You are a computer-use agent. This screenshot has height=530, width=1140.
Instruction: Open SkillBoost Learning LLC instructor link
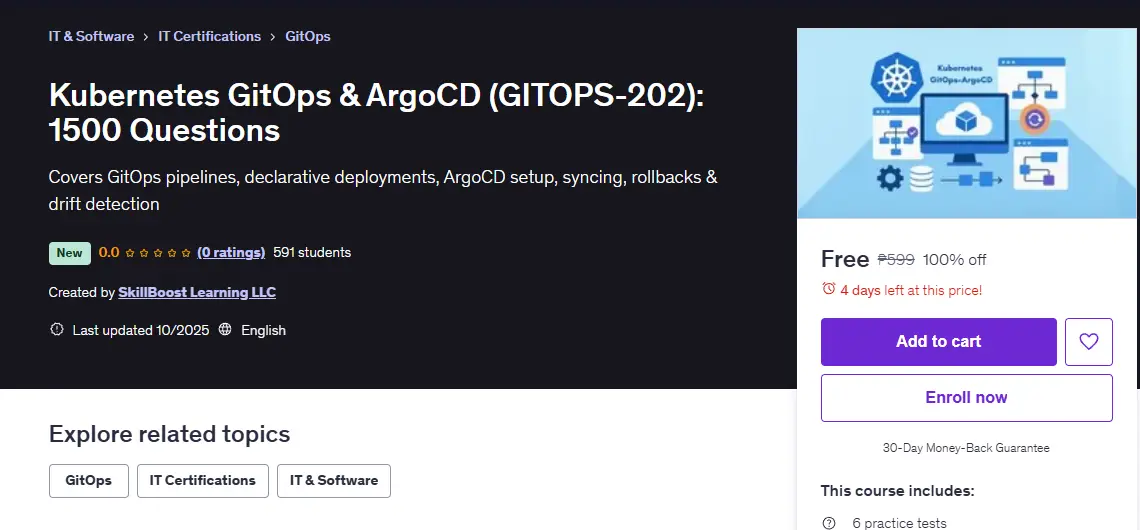click(x=197, y=292)
